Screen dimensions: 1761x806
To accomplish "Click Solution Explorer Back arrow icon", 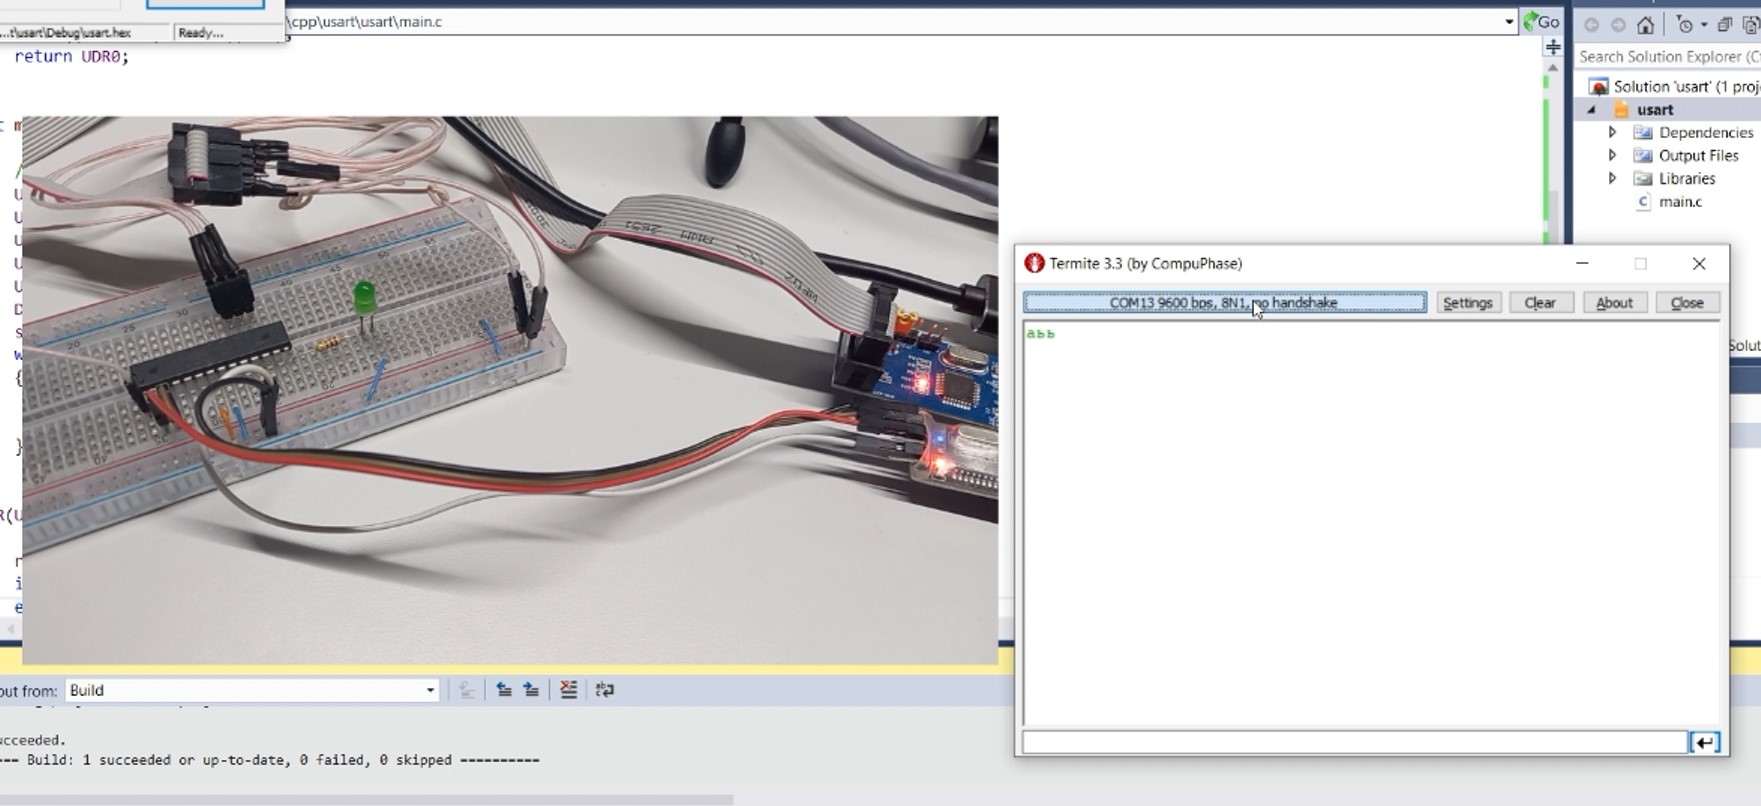I will tap(1591, 25).
